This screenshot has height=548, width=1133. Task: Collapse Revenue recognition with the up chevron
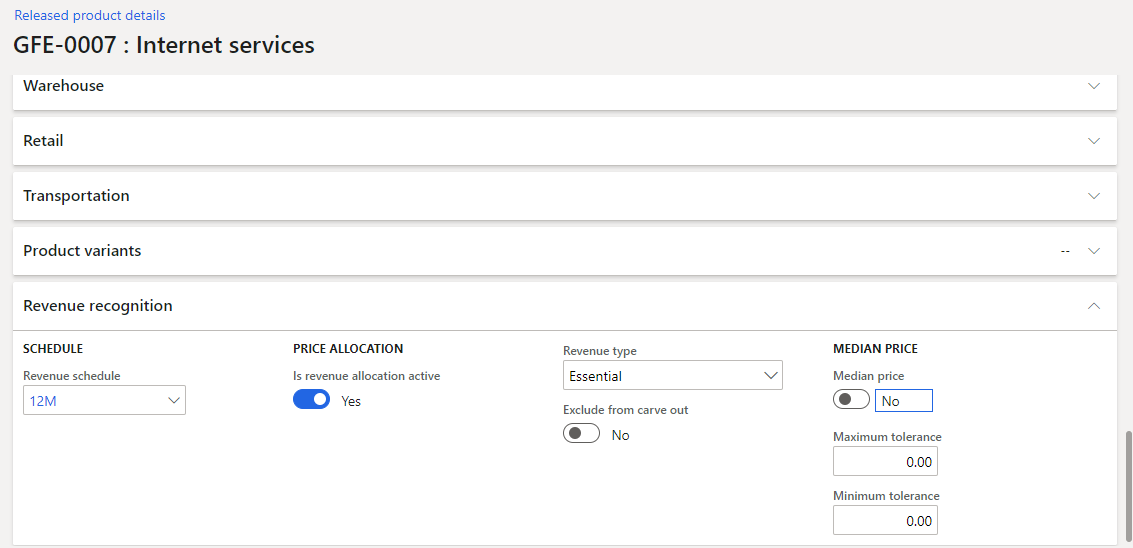[1093, 306]
